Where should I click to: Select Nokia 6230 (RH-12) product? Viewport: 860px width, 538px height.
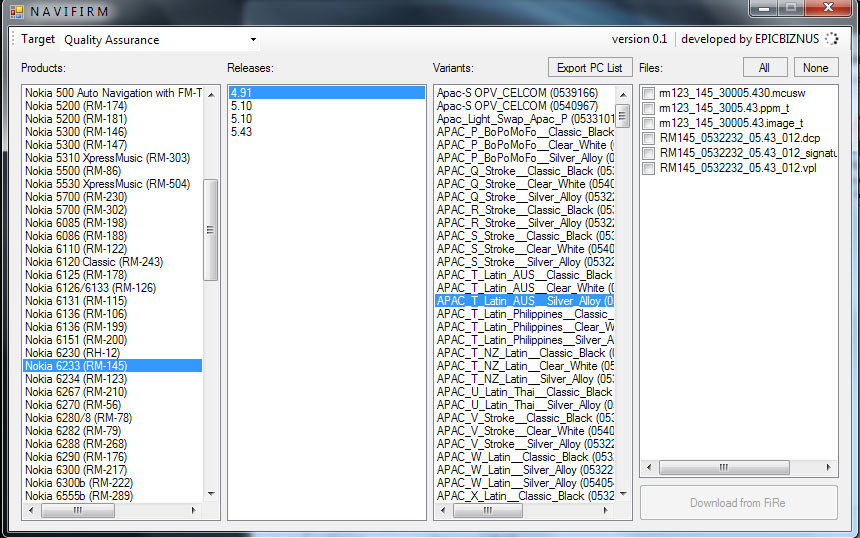[112, 353]
